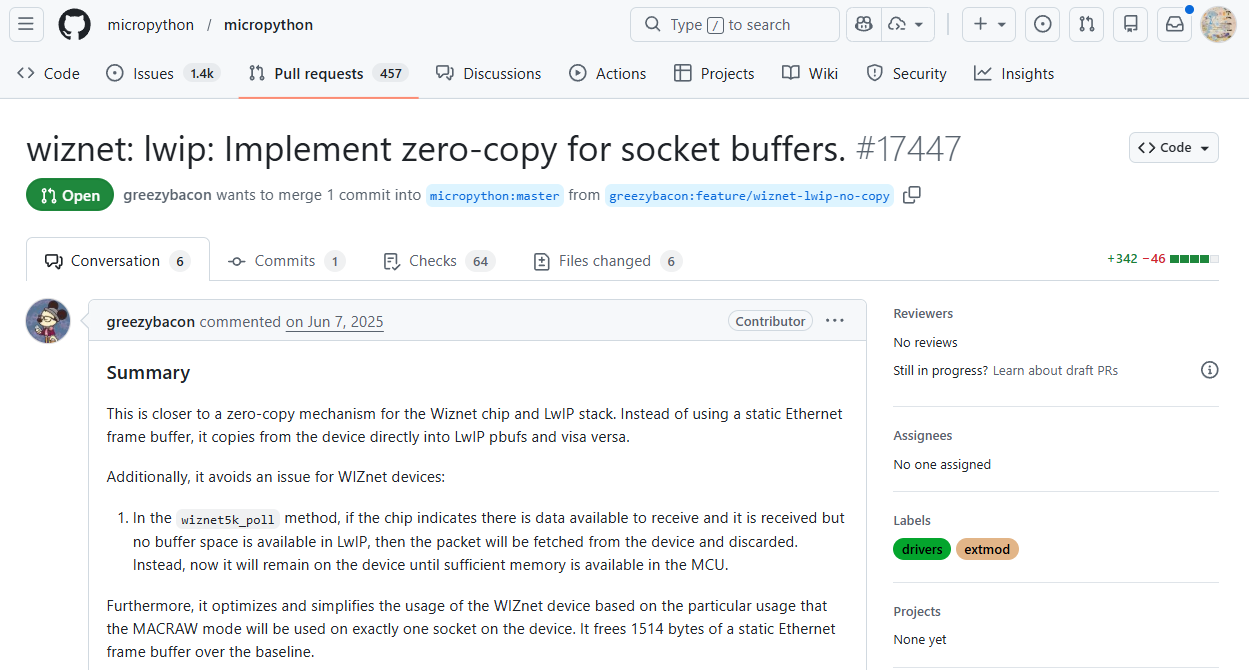
Task: Expand the Code dropdown button
Action: (1173, 147)
